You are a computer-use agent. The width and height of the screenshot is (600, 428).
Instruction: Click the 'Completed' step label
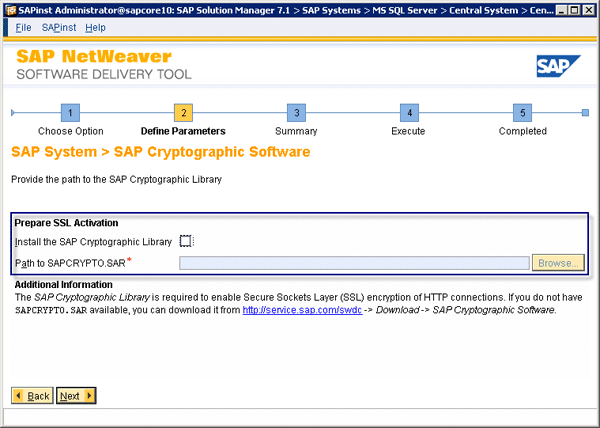pos(523,131)
